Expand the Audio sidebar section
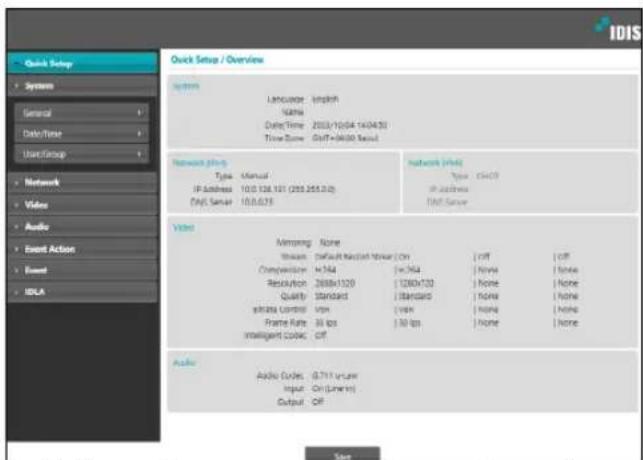Image resolution: width=643 pixels, height=460 pixels. click(x=82, y=227)
